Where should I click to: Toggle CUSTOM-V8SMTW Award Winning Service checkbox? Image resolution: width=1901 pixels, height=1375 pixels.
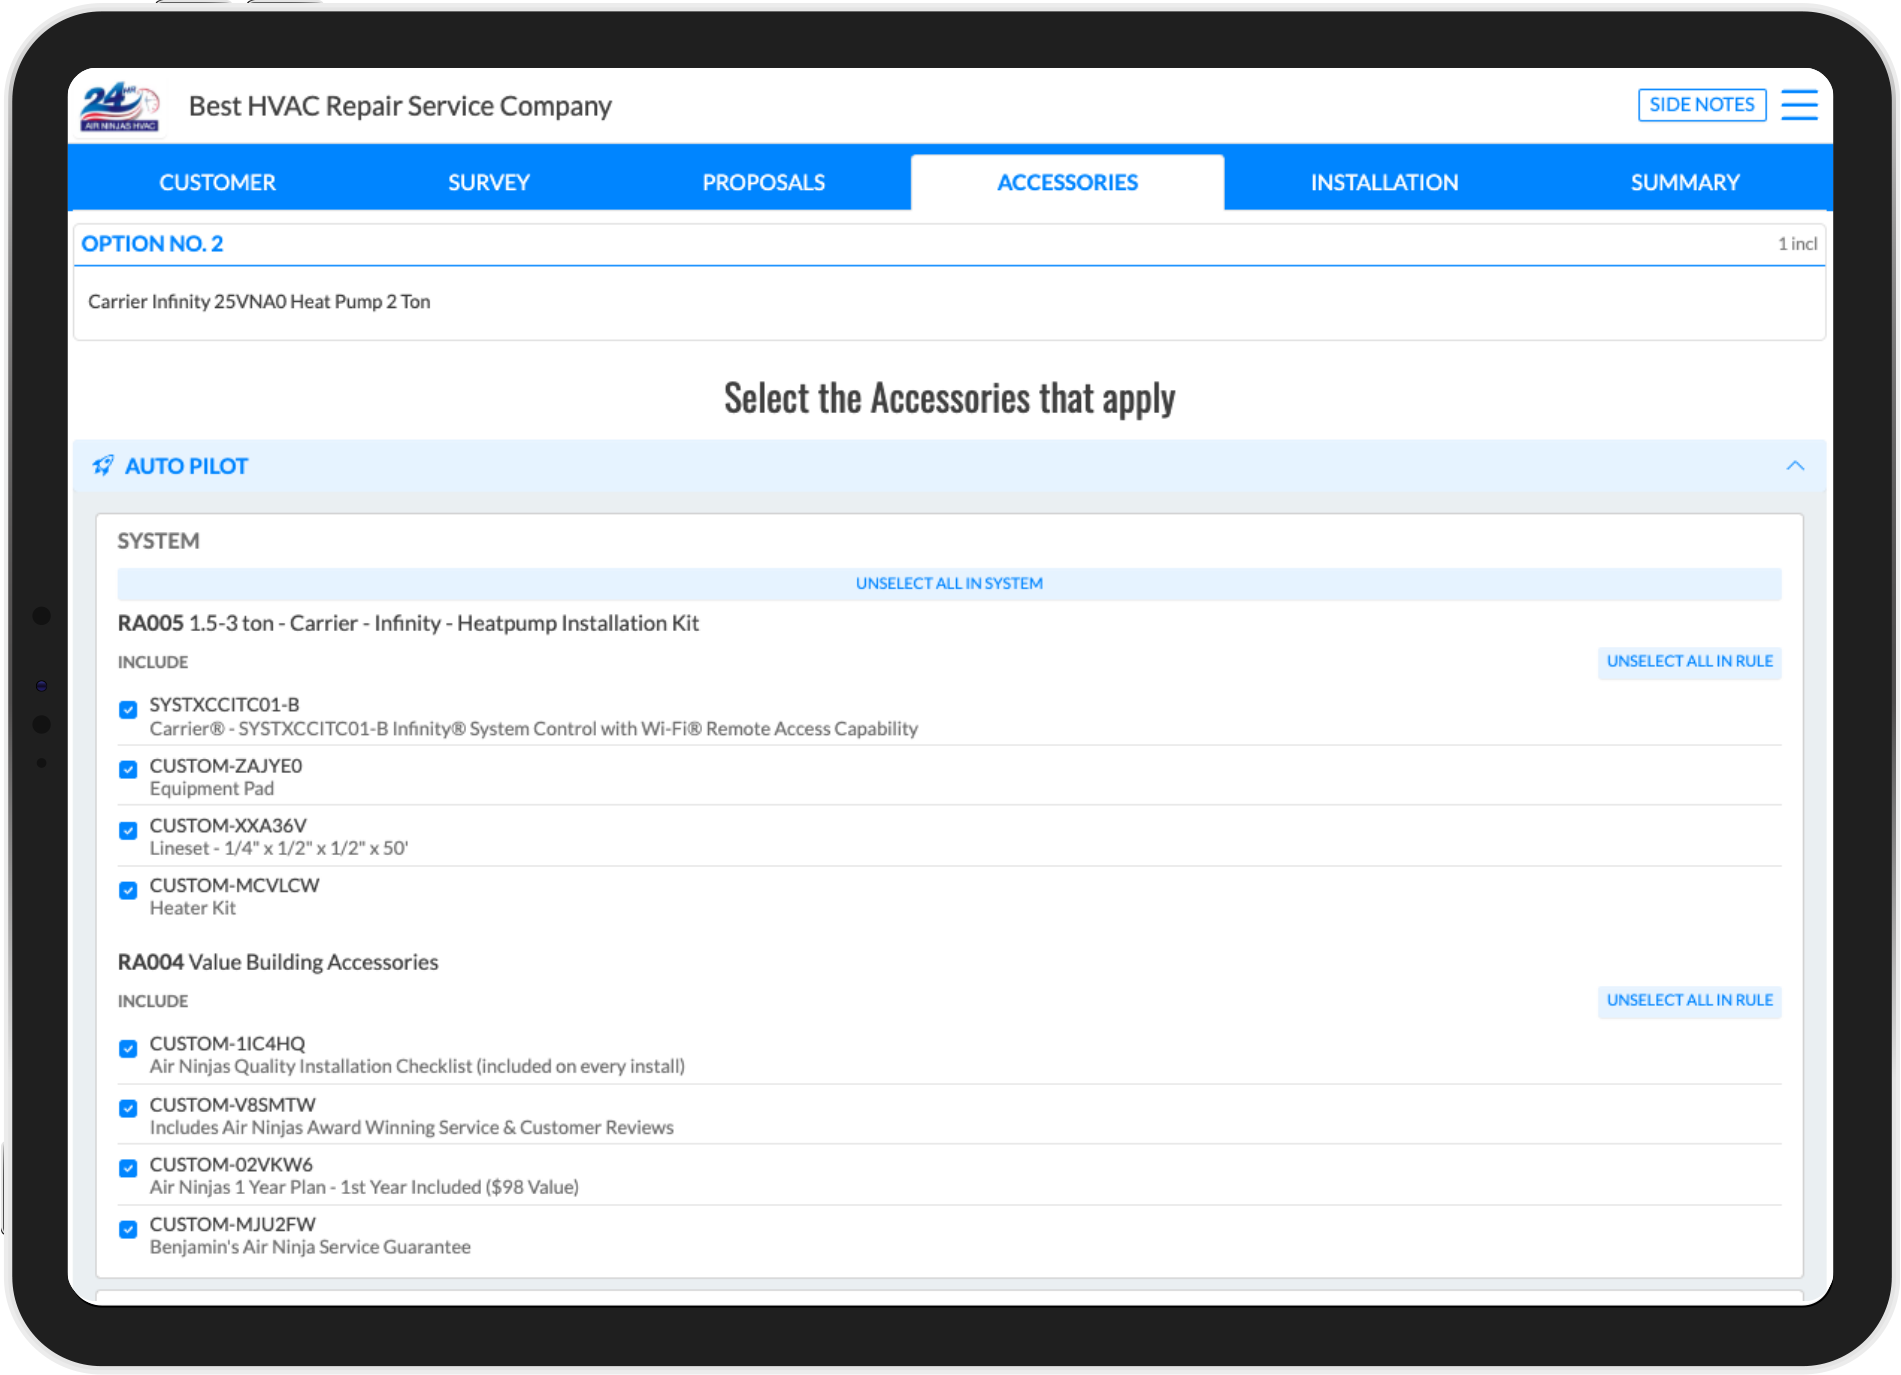tap(128, 1109)
